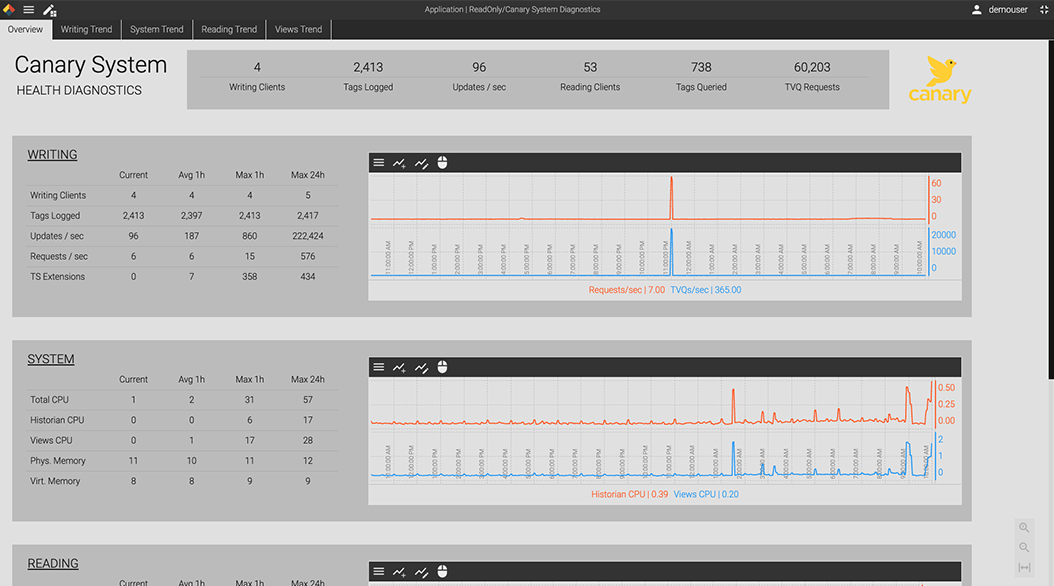This screenshot has width=1054, height=586.
Task: Click the WRITING section heading link
Action: click(x=52, y=155)
